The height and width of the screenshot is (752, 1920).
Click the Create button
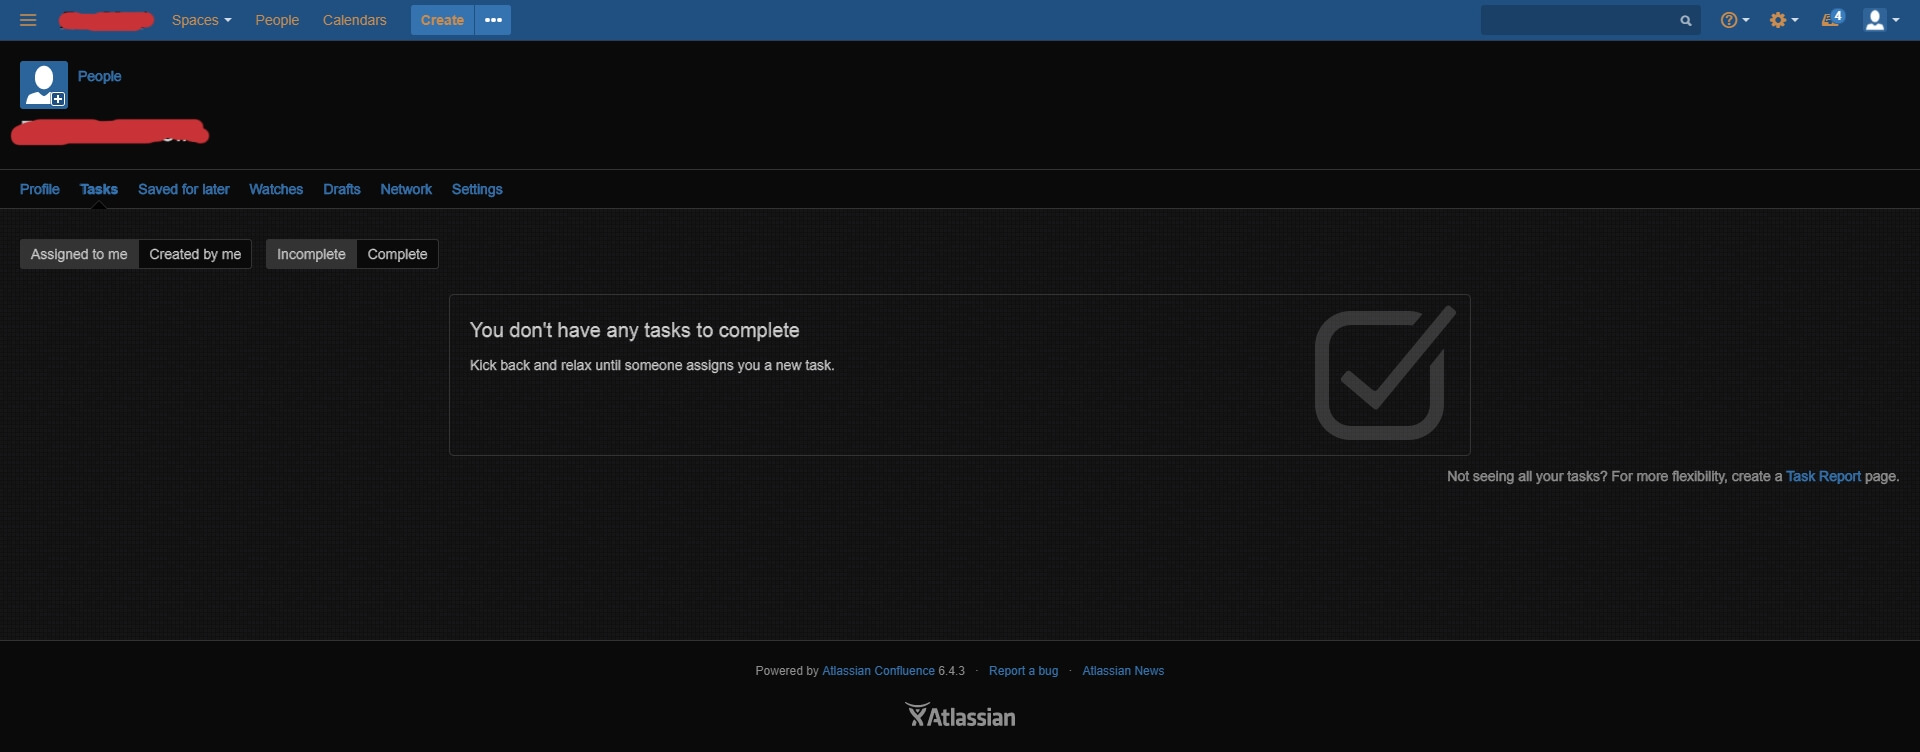click(442, 20)
